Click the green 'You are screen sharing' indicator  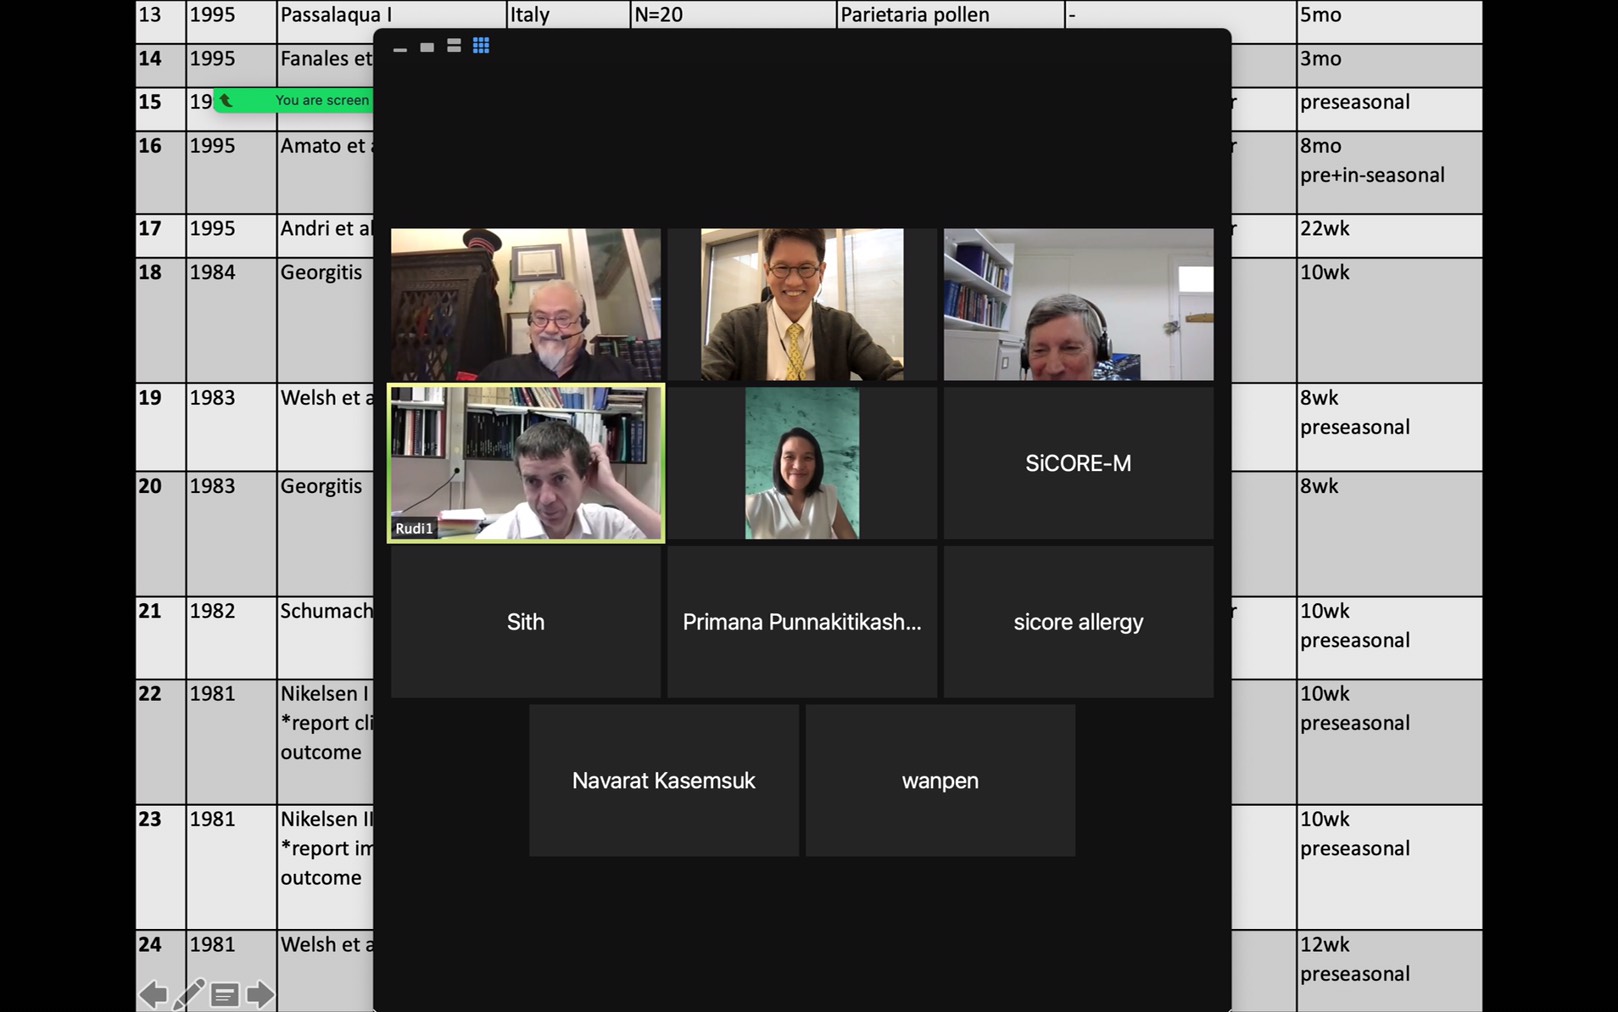pyautogui.click(x=295, y=100)
